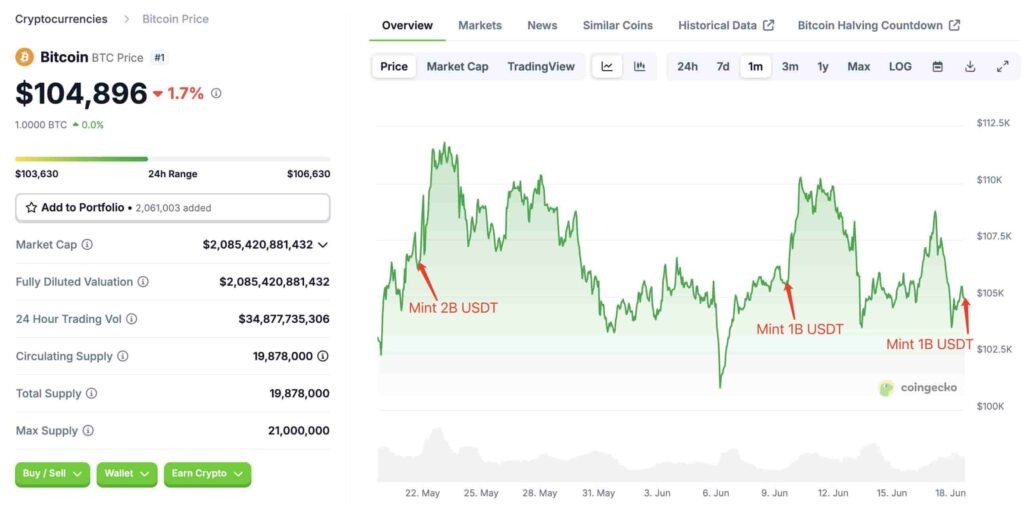Switch chart to Market Cap view
1024x505 pixels.
click(x=457, y=67)
